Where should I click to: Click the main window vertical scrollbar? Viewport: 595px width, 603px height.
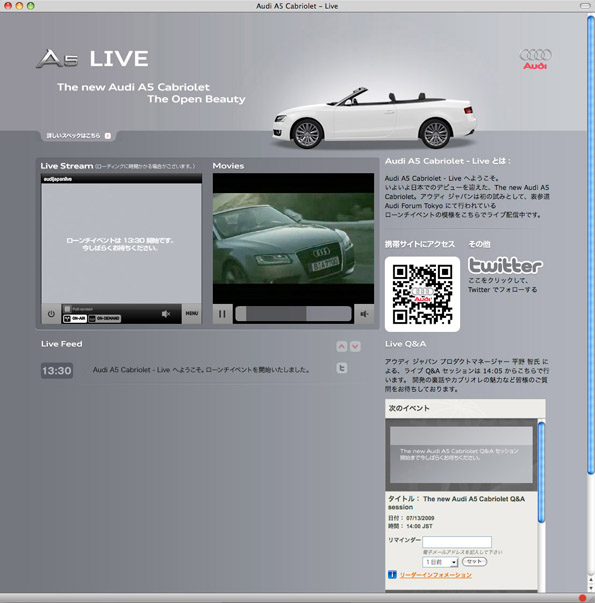coord(591,245)
